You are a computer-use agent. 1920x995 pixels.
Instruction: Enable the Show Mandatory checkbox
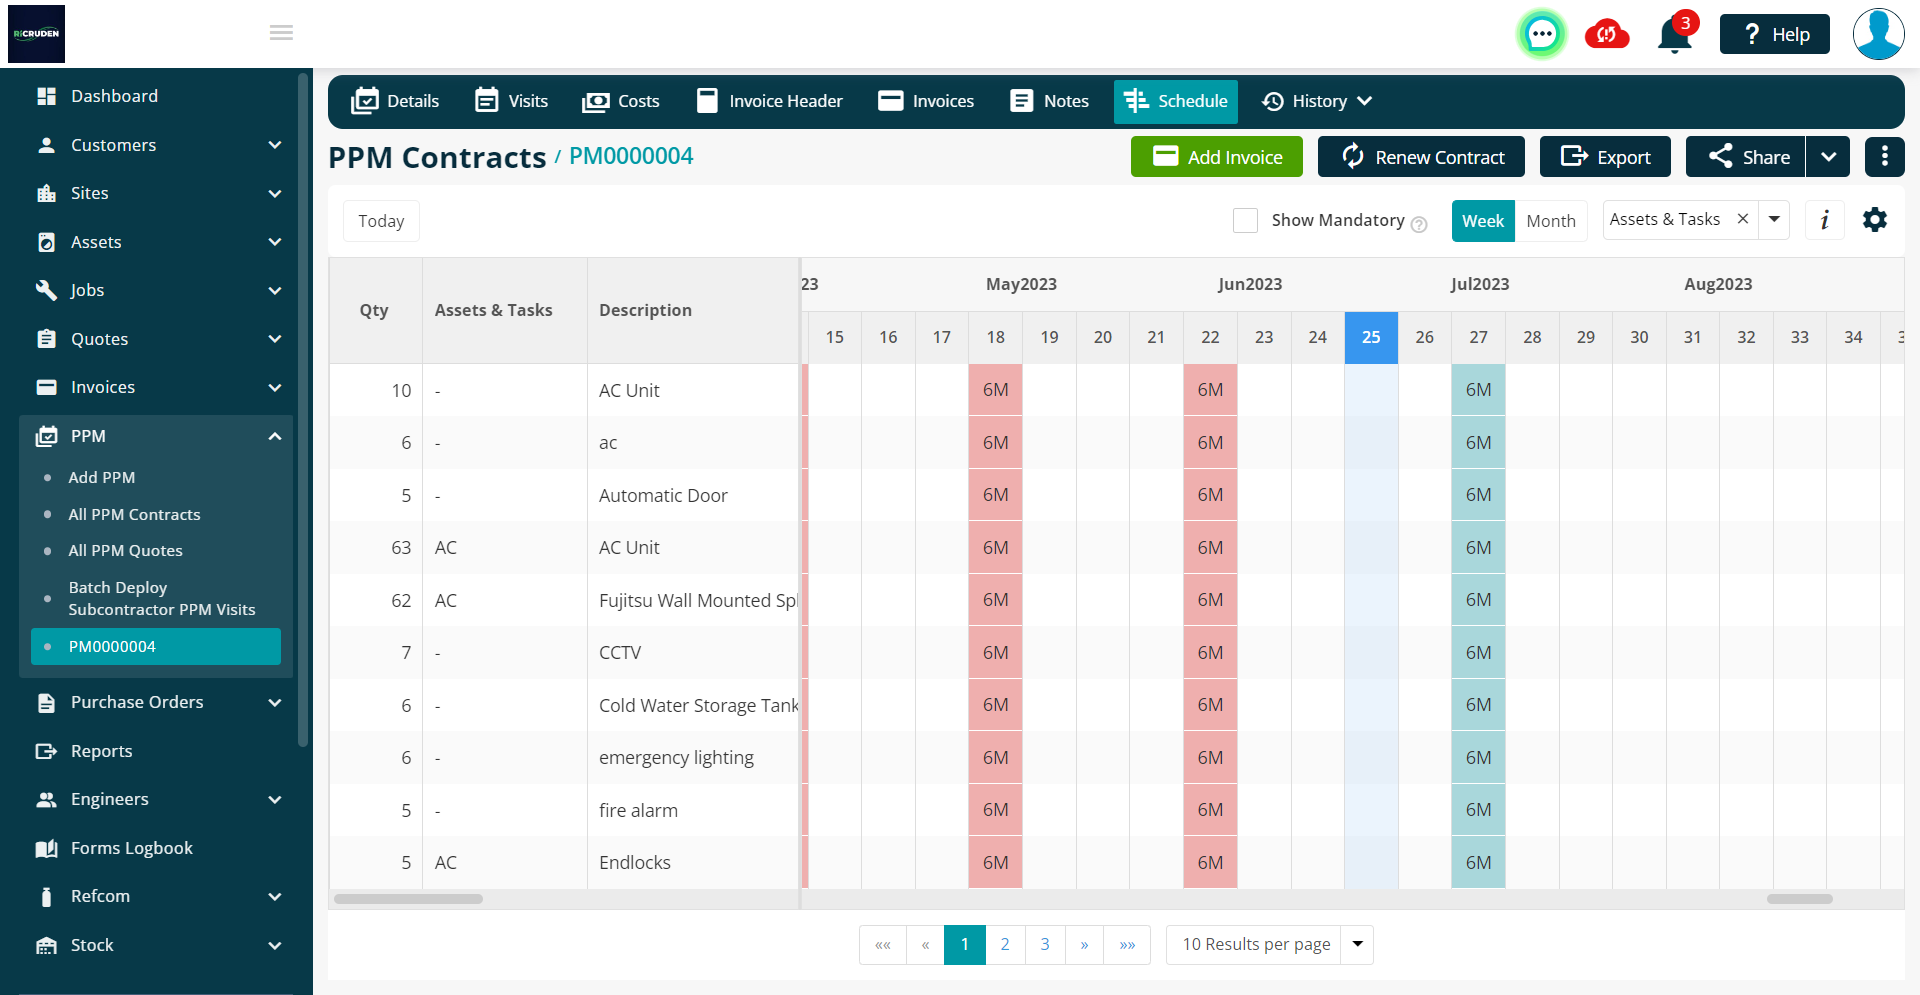pos(1245,220)
